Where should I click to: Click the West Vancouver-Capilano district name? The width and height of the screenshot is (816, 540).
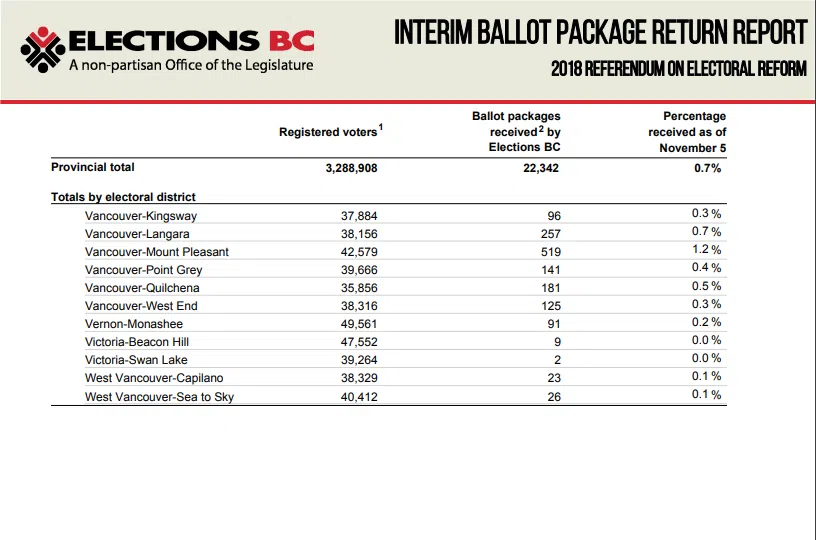click(x=154, y=378)
